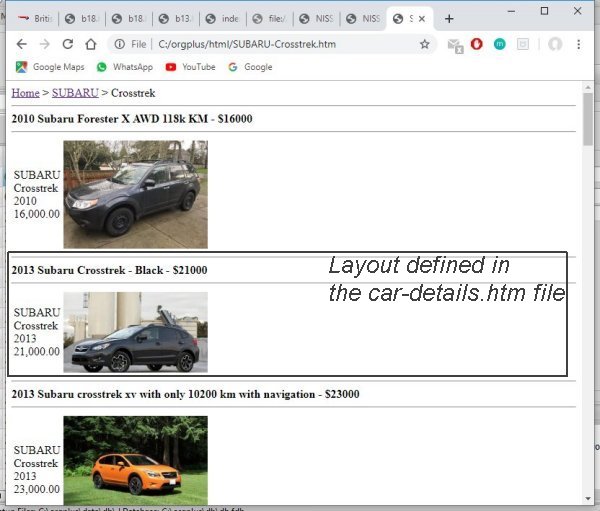Switch to the 'file:/' tab
Image resolution: width=600 pixels, height=511 pixels.
pos(270,19)
